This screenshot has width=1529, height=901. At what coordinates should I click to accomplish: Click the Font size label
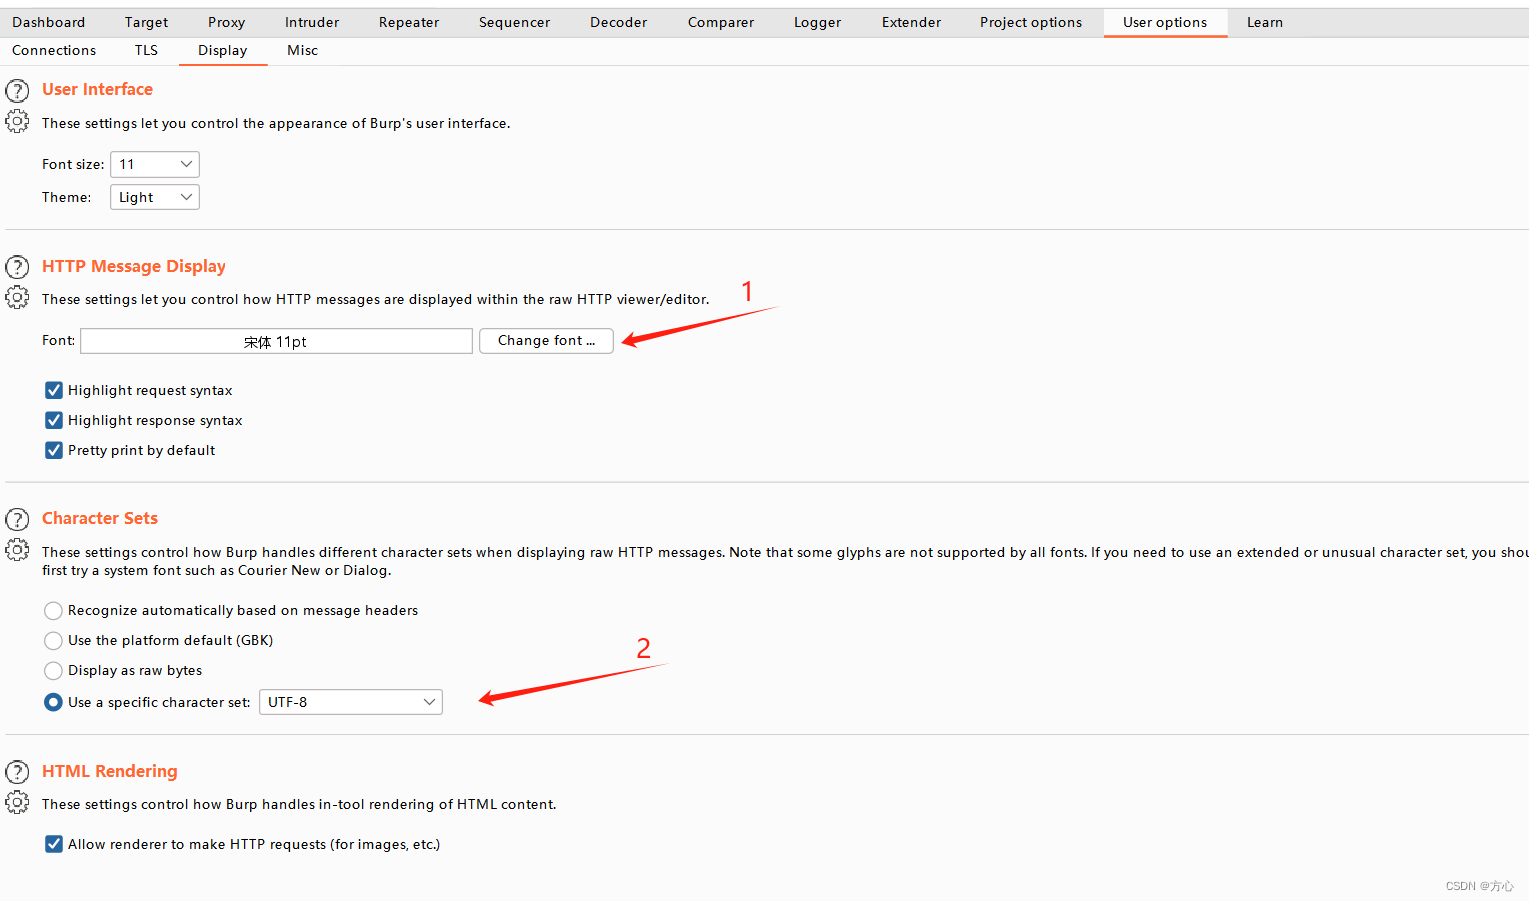[73, 164]
